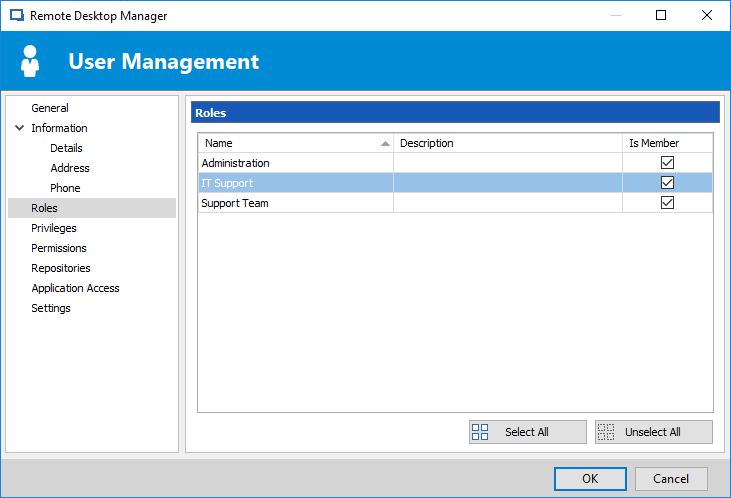731x498 pixels.
Task: Select the Support Team role row
Action: tap(455, 203)
